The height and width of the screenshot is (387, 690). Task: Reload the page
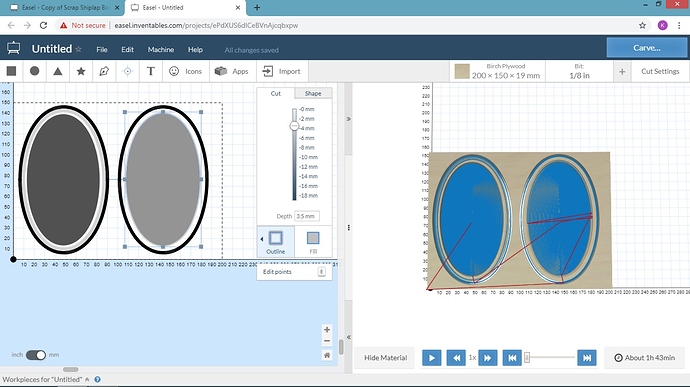click(x=43, y=26)
